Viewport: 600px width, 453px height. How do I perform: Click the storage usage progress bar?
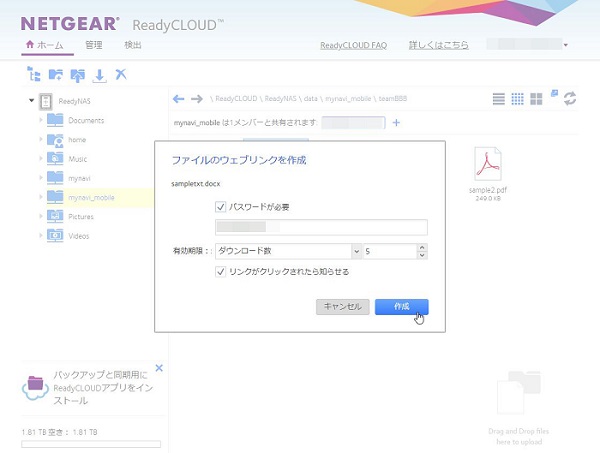(x=91, y=444)
